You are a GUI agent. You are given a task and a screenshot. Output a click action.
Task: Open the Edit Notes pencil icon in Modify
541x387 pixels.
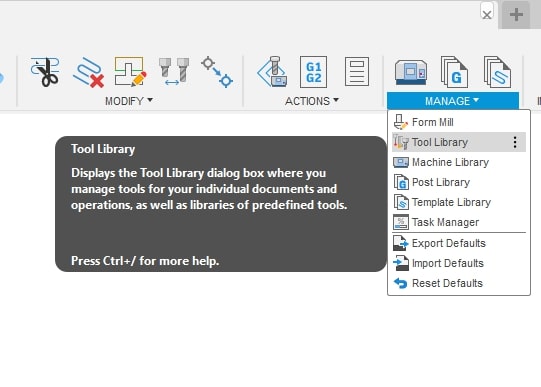pyautogui.click(x=130, y=72)
